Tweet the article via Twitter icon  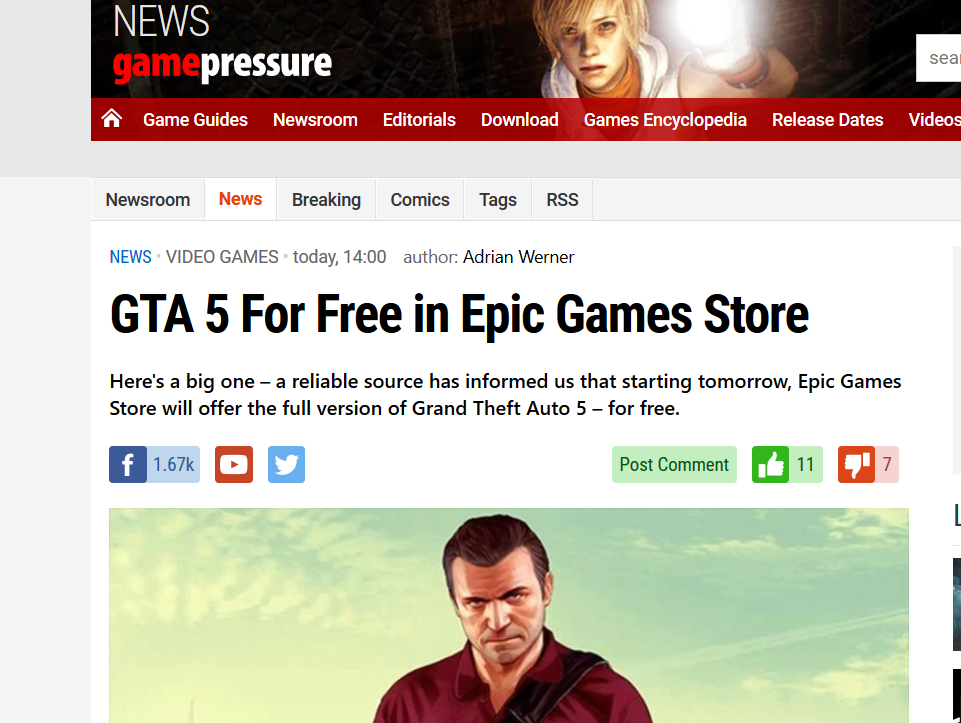286,464
